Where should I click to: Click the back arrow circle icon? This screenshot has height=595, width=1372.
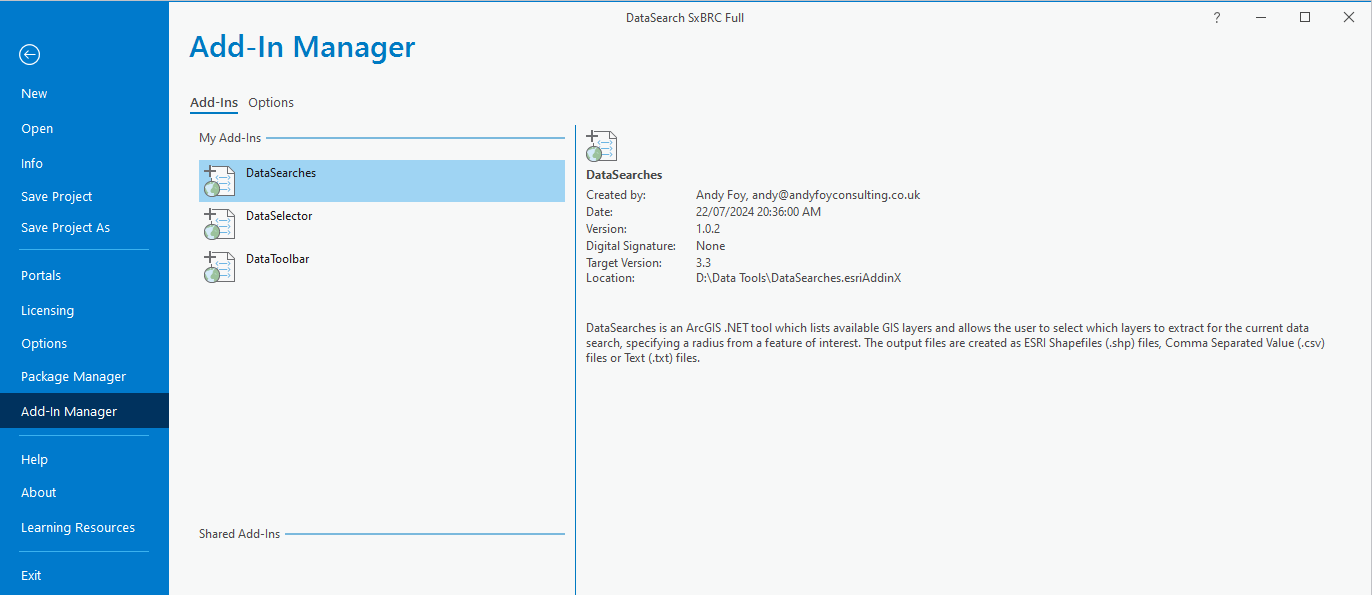(30, 54)
